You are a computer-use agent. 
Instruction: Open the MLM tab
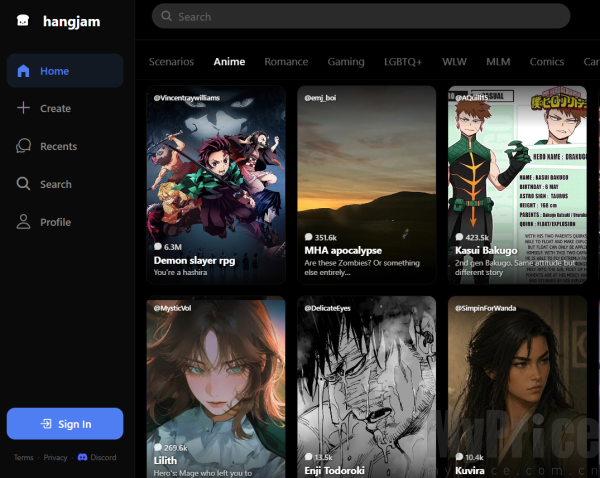tap(498, 62)
